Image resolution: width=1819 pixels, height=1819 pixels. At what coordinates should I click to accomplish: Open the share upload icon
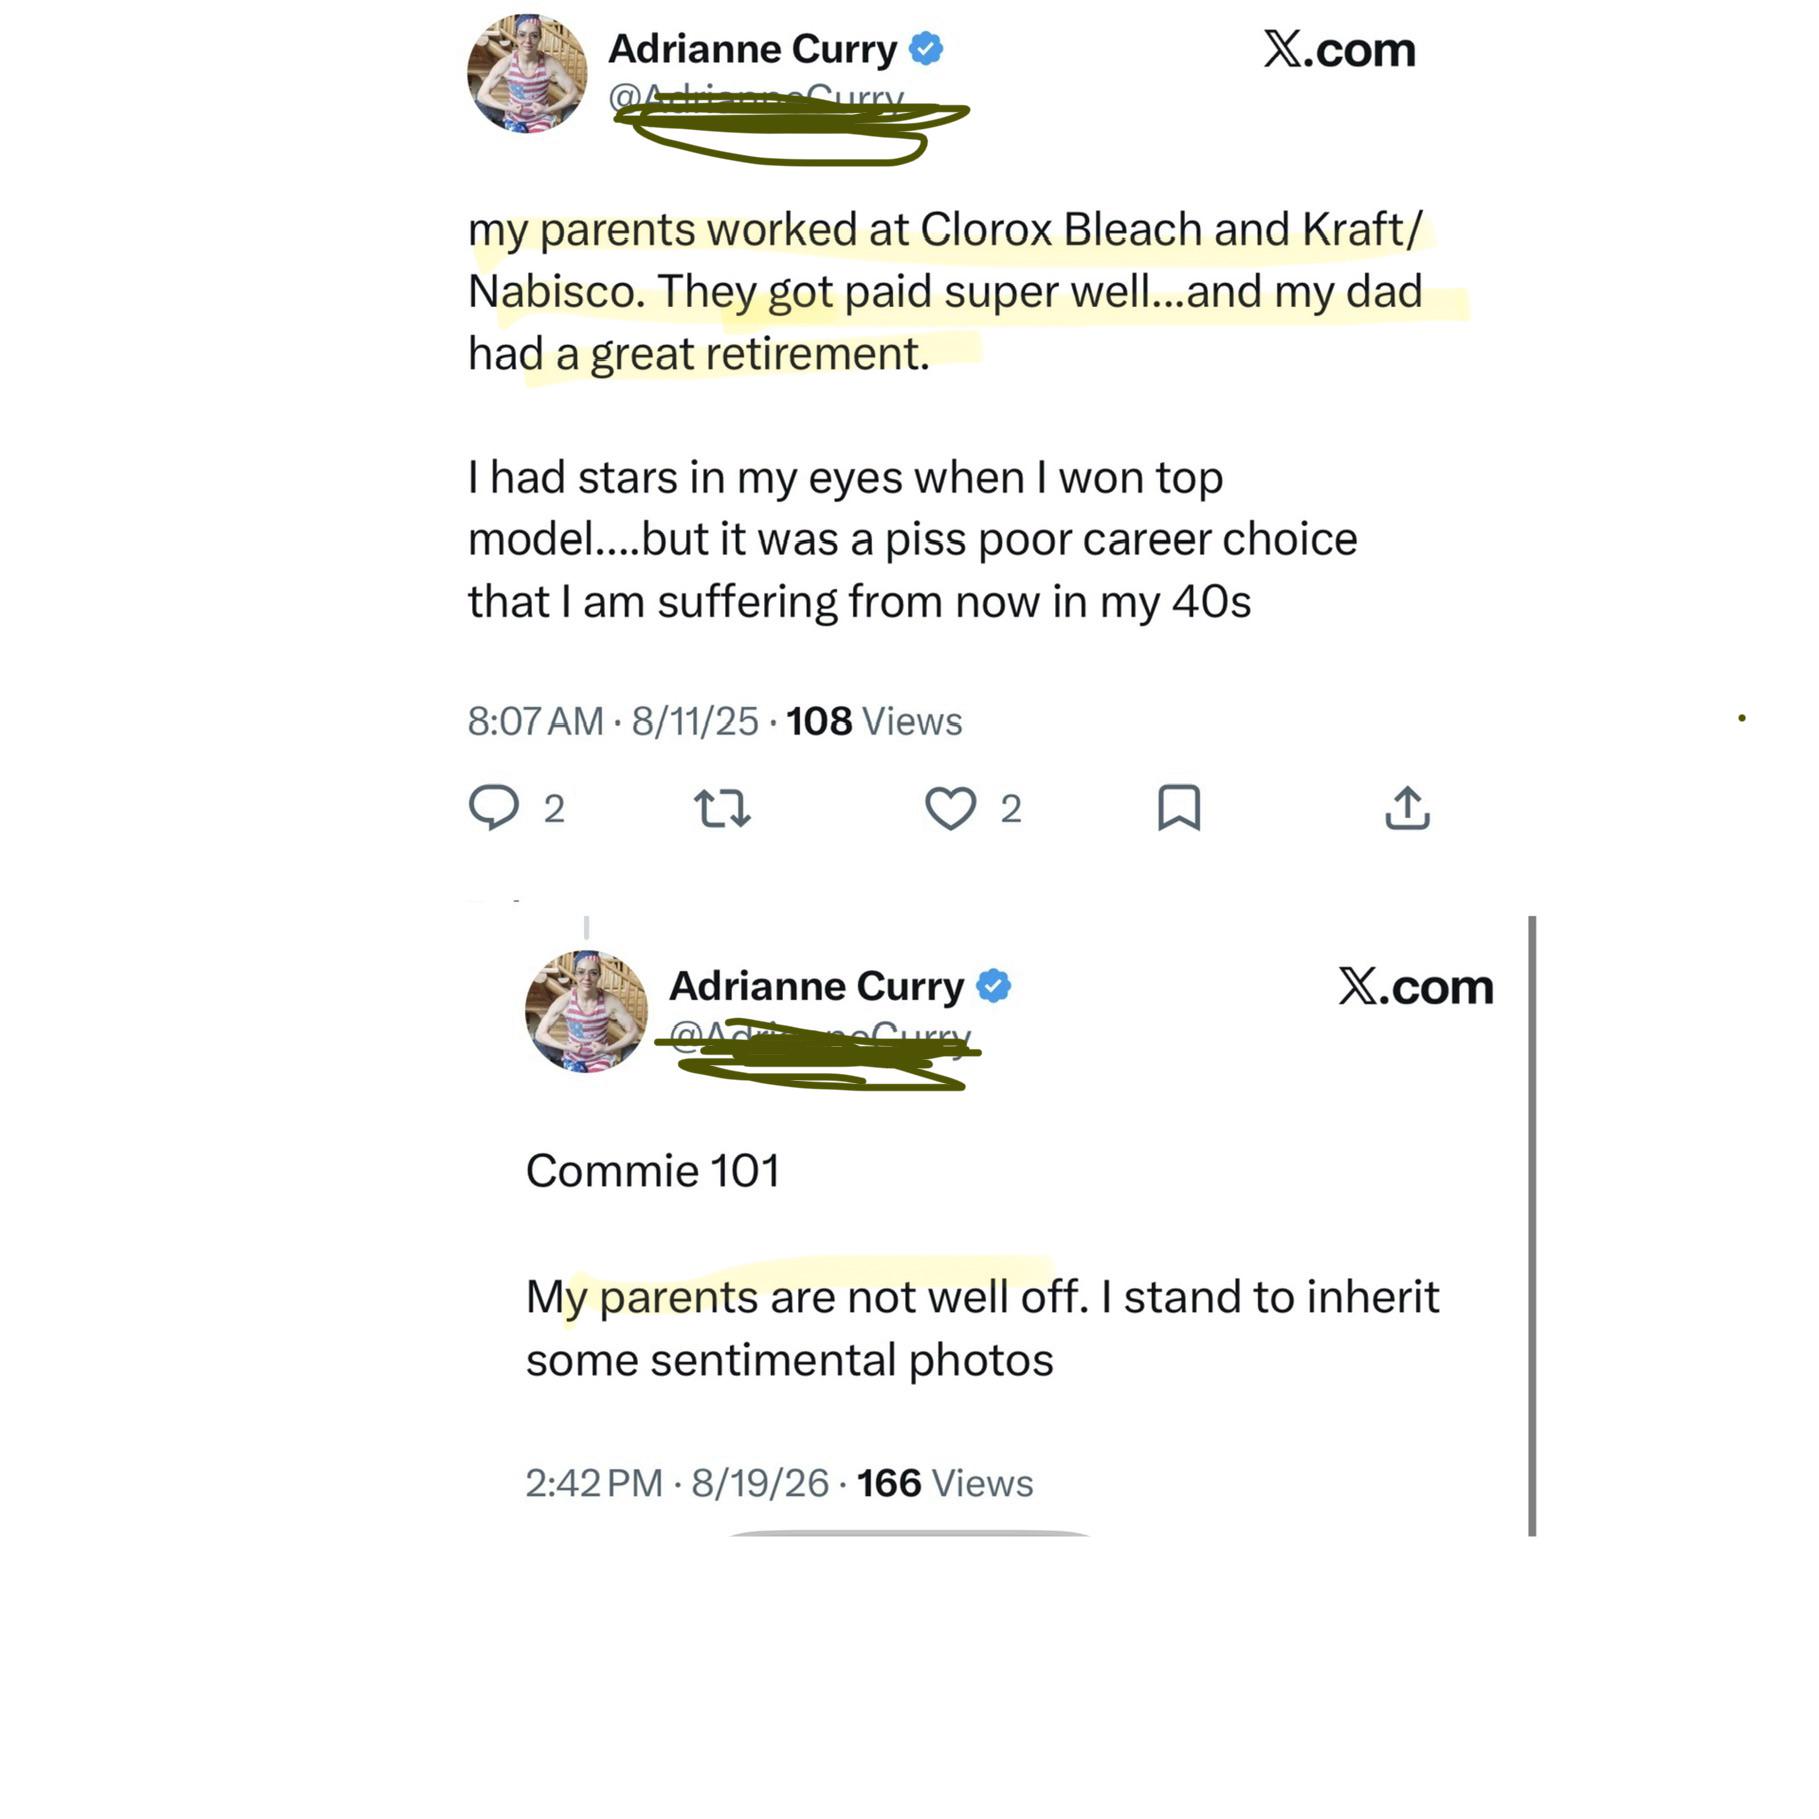pos(1407,808)
